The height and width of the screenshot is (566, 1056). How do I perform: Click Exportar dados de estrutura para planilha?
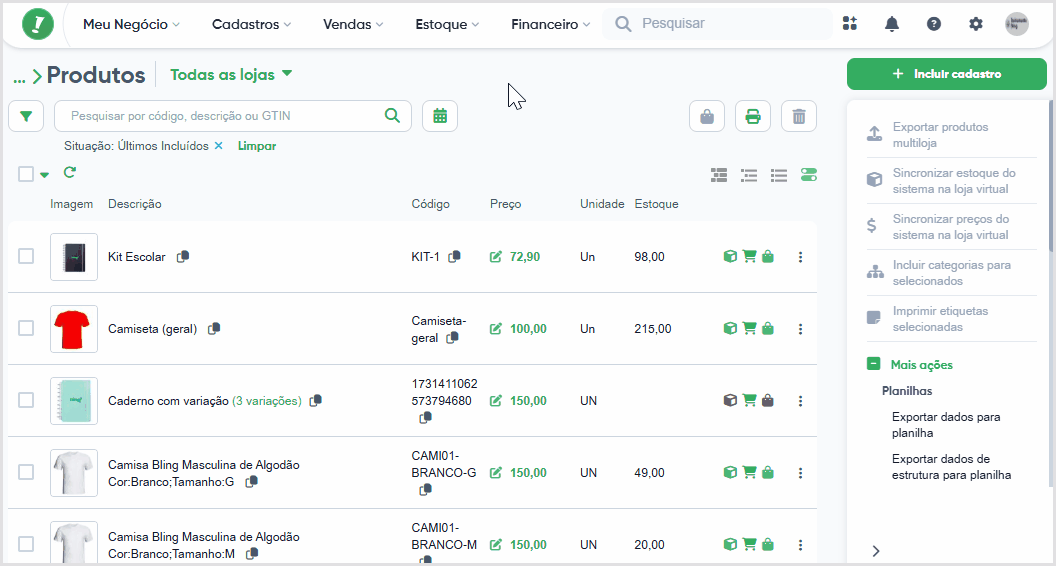click(951, 467)
